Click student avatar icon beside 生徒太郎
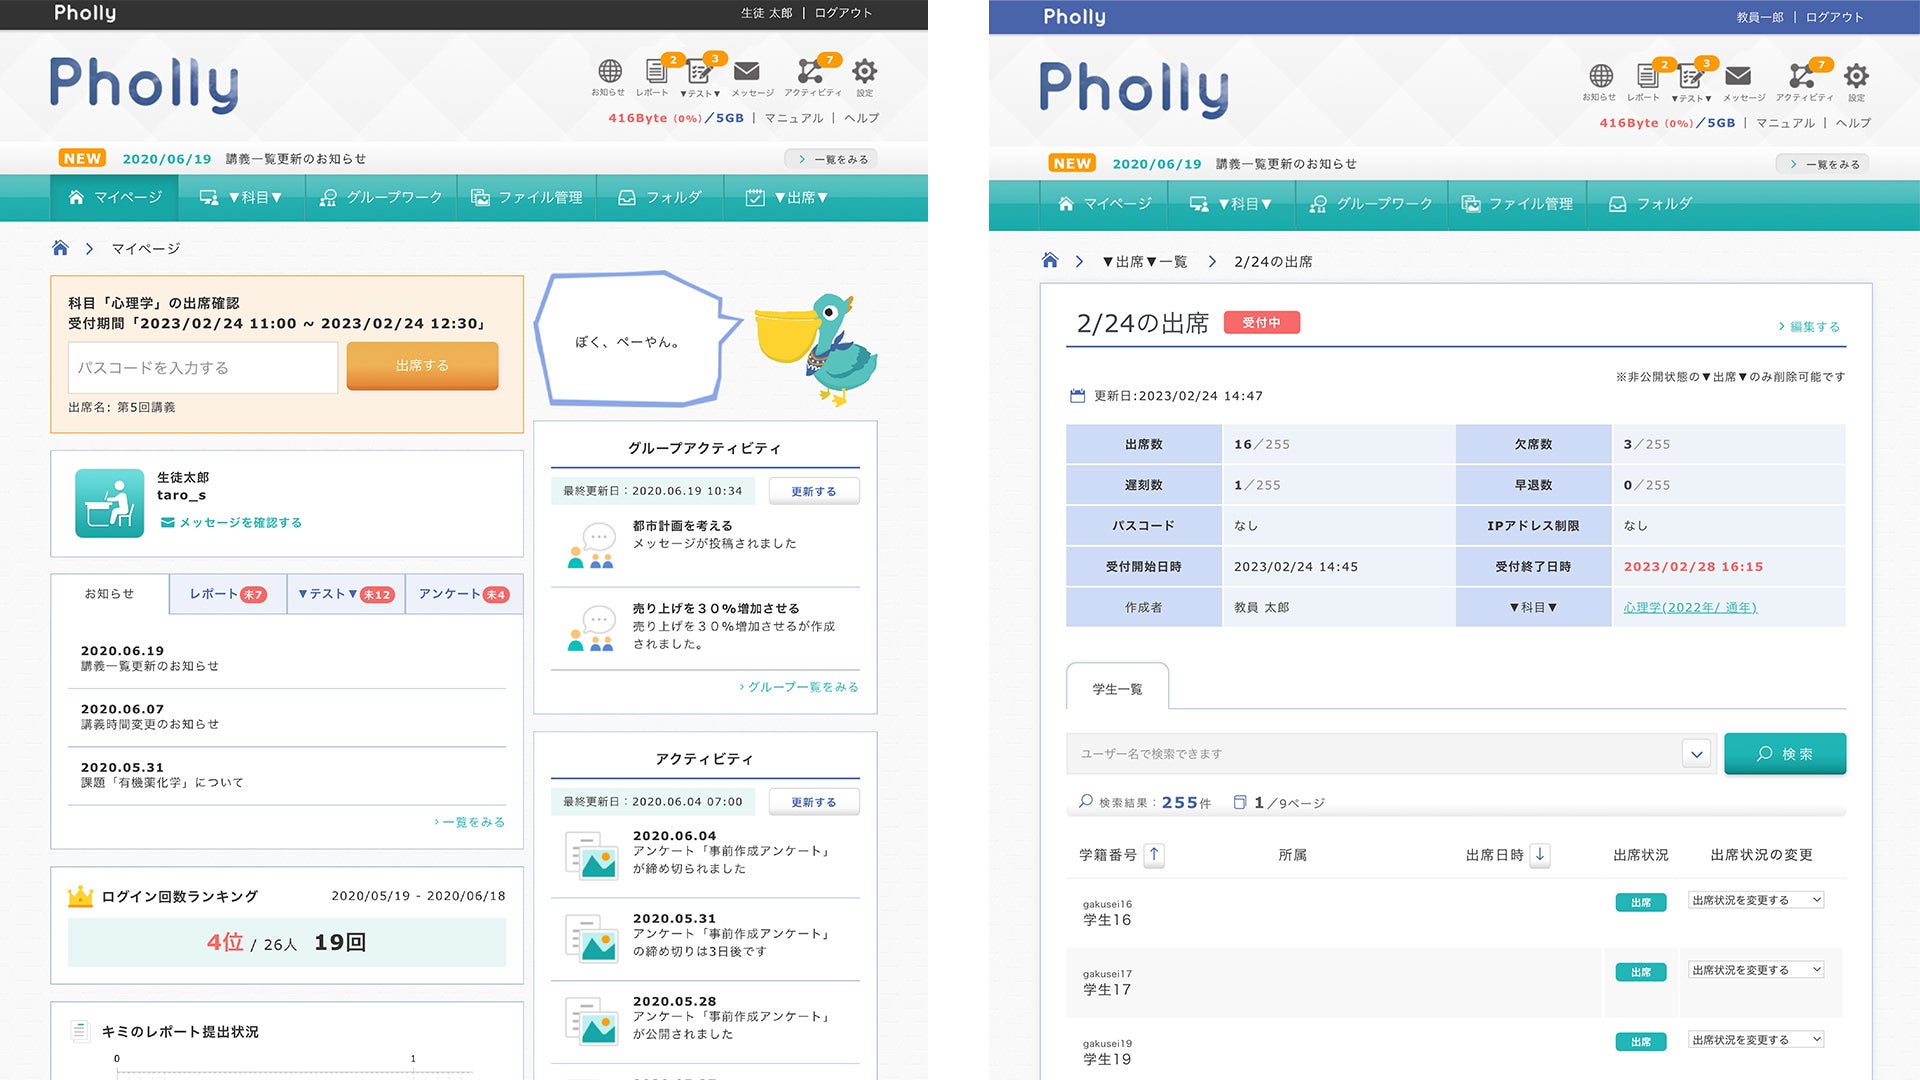1920x1080 pixels. tap(109, 503)
